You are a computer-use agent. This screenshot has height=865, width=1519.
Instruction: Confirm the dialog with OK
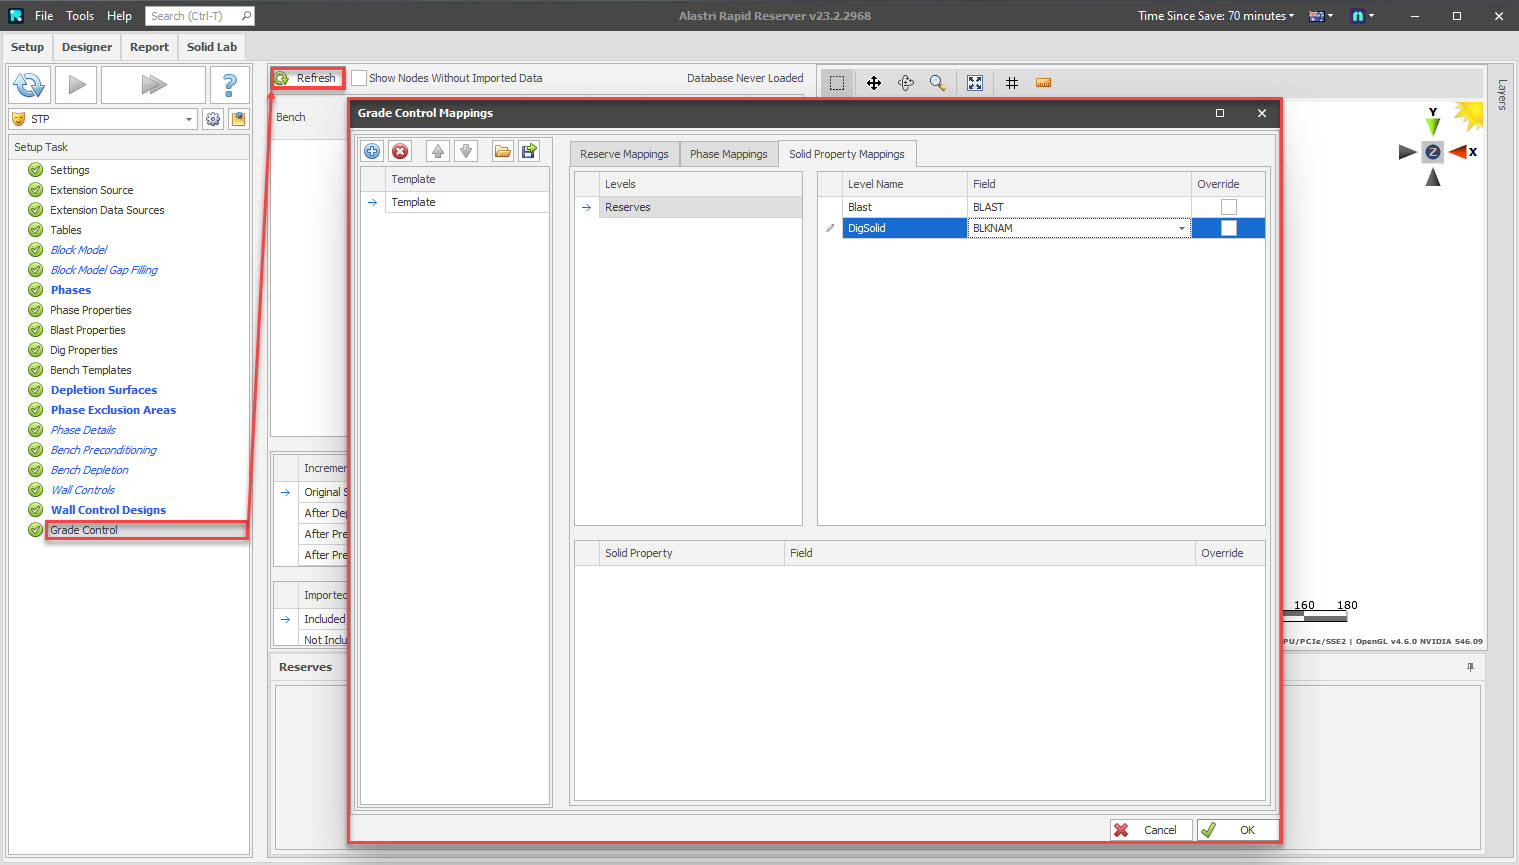[x=1238, y=829]
